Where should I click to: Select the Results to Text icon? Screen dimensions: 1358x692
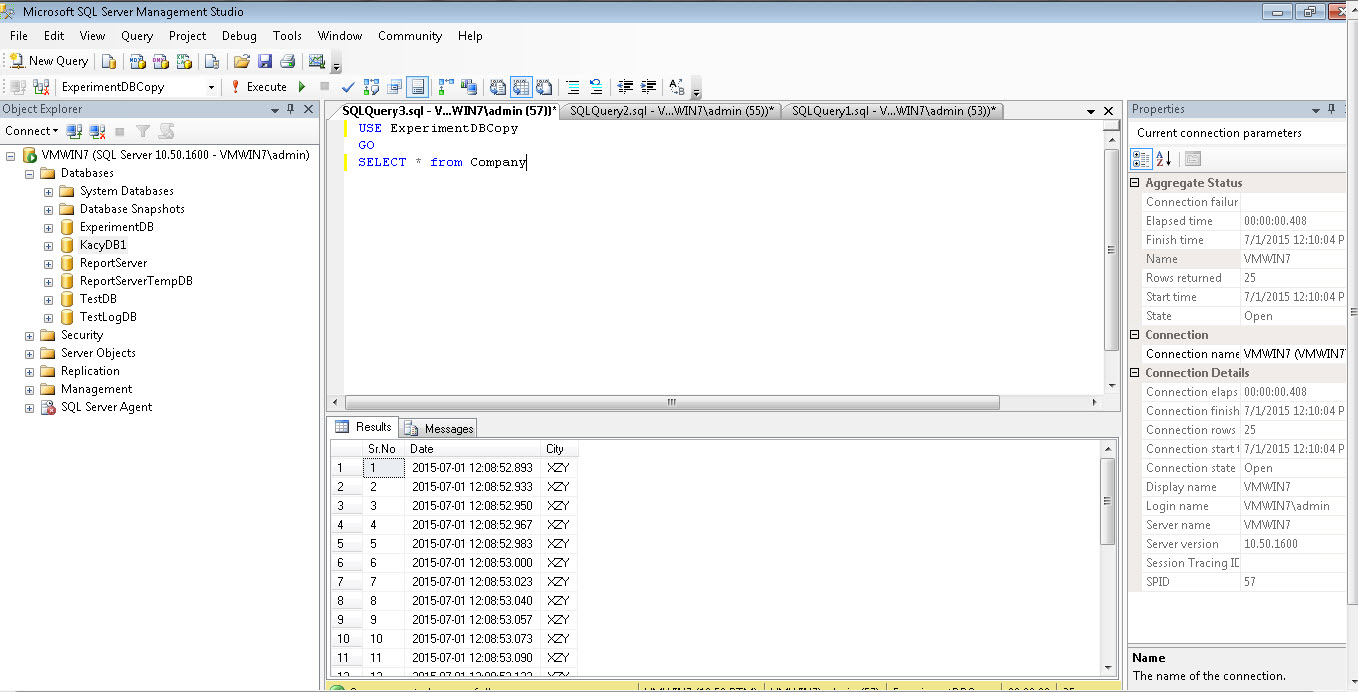click(x=498, y=87)
